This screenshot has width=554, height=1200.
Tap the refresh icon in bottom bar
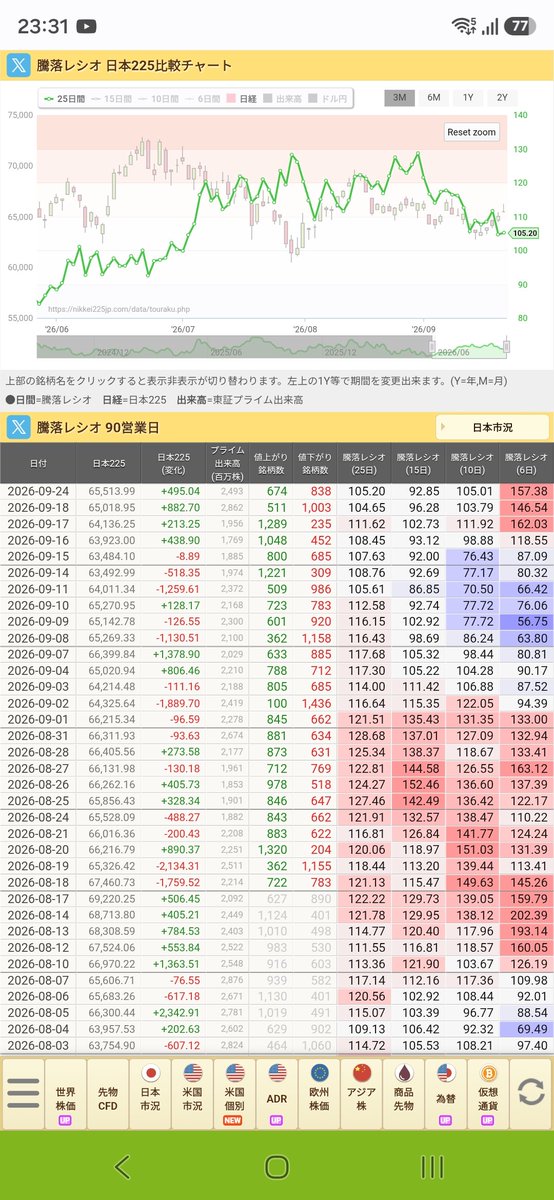532,1092
